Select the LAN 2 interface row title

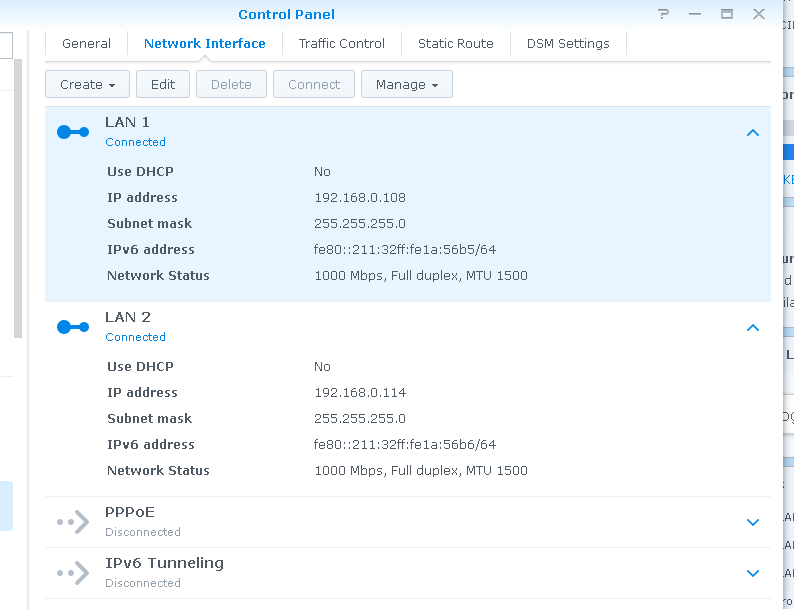[128, 317]
